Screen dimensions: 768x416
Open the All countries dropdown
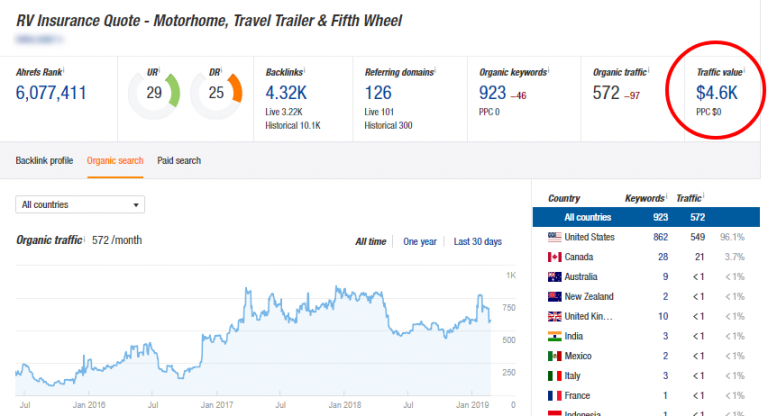point(81,205)
